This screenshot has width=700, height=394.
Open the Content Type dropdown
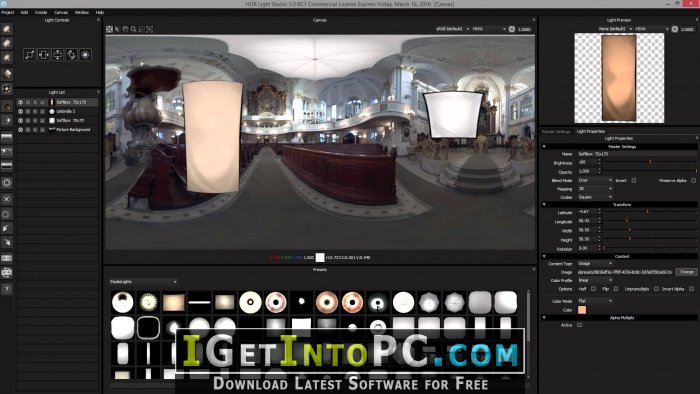click(595, 263)
